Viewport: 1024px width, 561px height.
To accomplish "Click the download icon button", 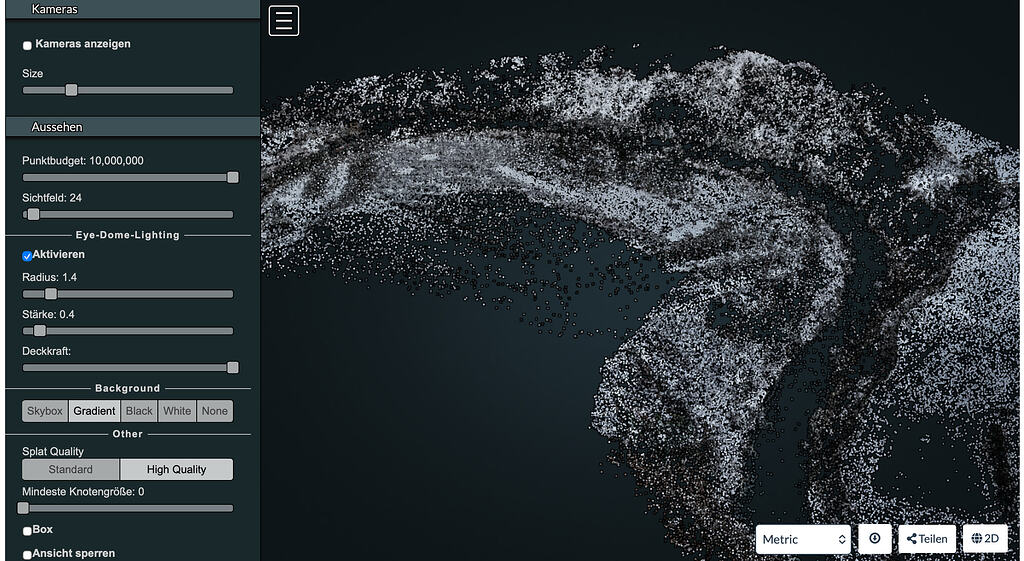I will pos(874,539).
